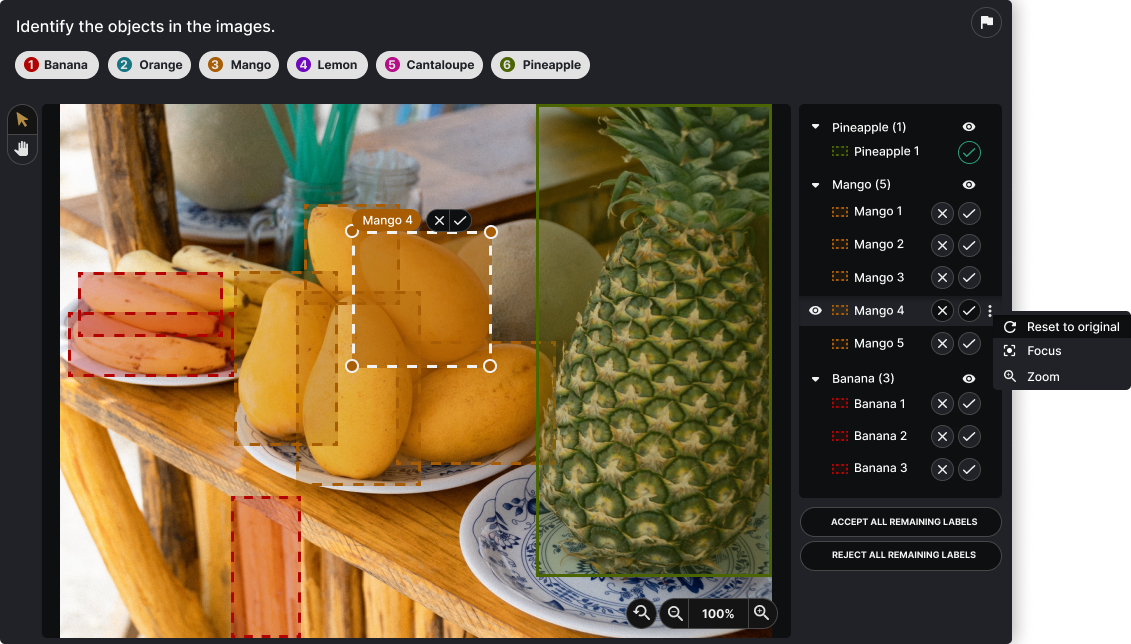Toggle the eye icon on Mango 4 row
The width and height of the screenshot is (1131, 644).
pyautogui.click(x=815, y=311)
